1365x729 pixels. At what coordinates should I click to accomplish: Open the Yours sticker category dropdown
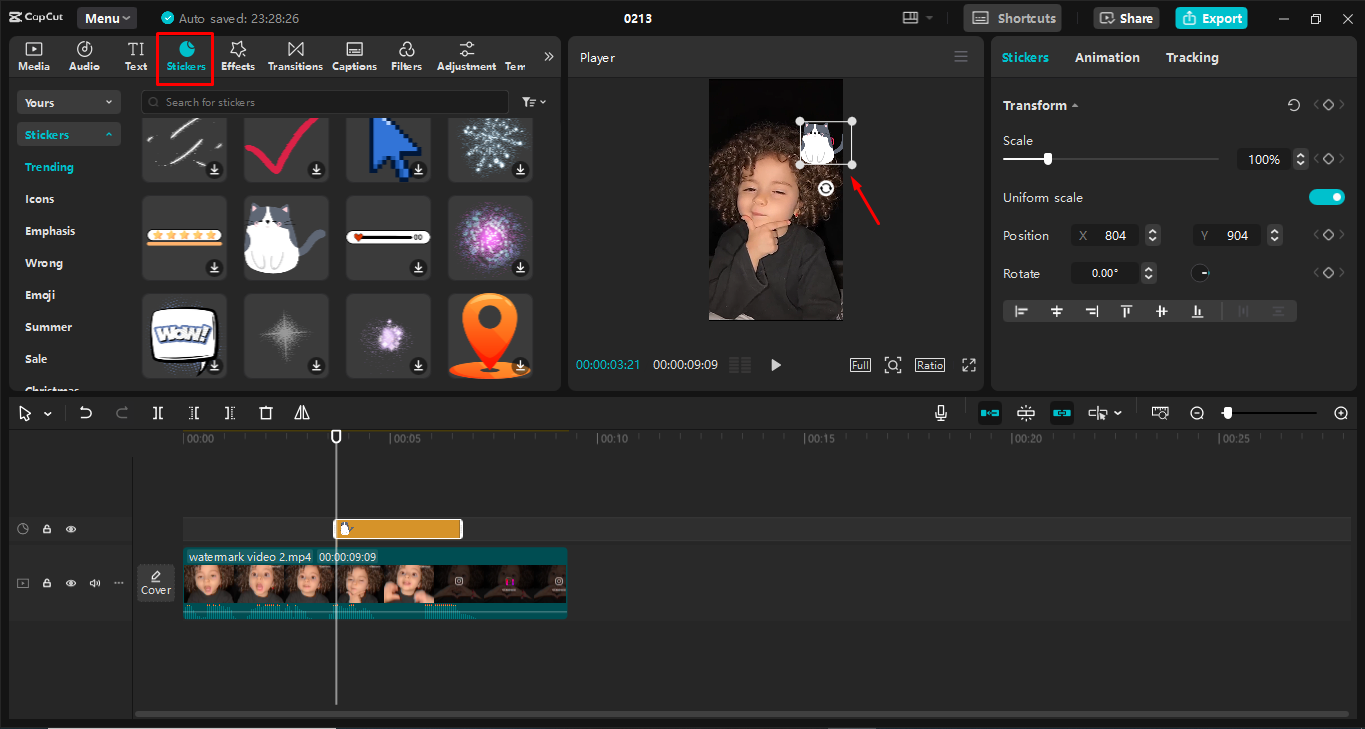click(68, 102)
